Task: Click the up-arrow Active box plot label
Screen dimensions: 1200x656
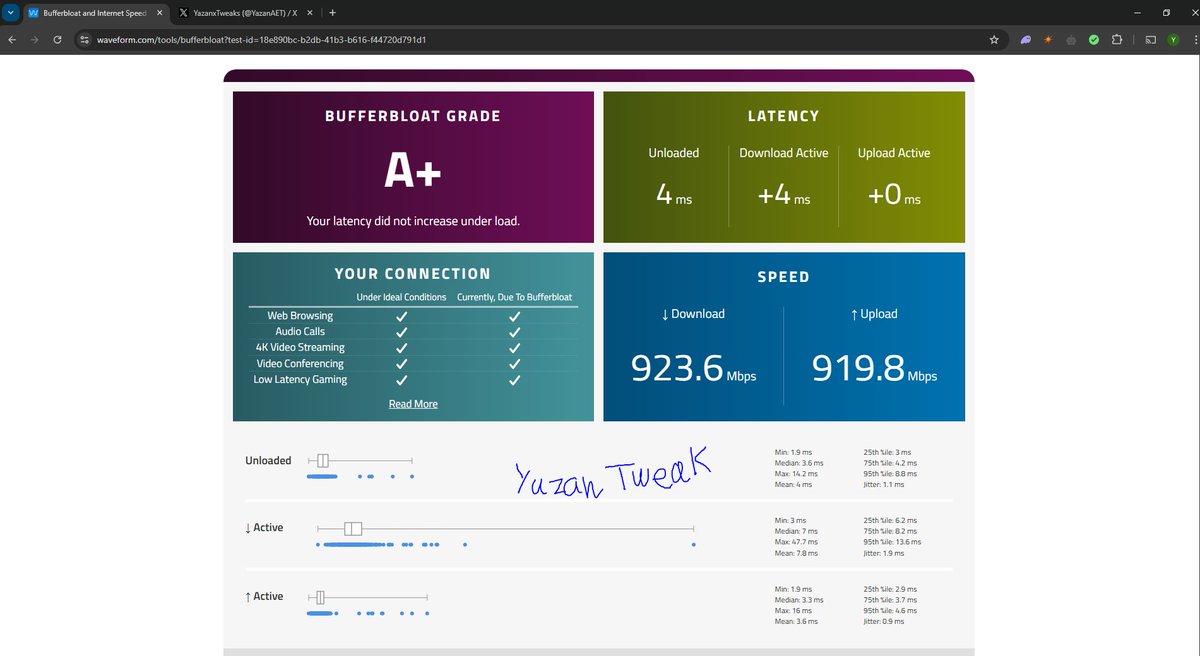Action: (264, 597)
